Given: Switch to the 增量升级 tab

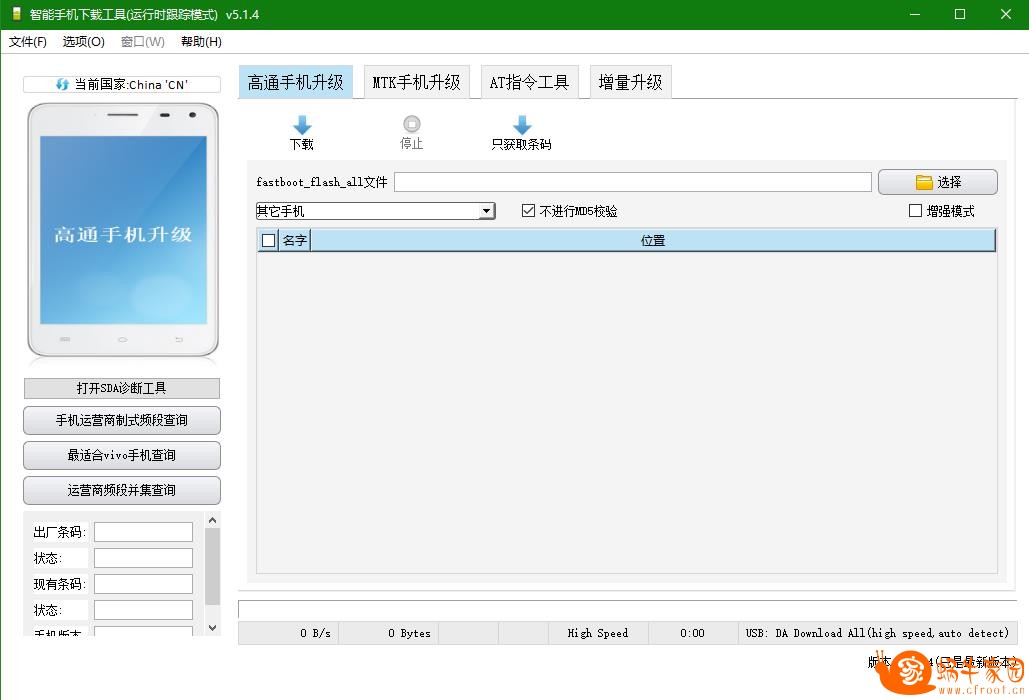Looking at the screenshot, I should [x=630, y=82].
